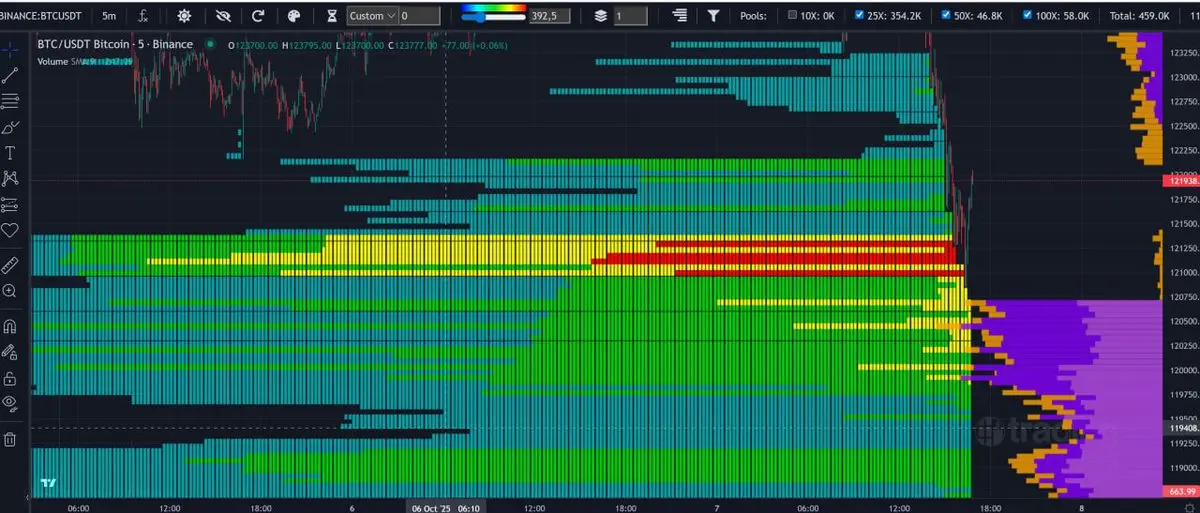Screen dimensions: 1200x513
Task: Open the Custom time range dropdown
Action: click(x=371, y=16)
